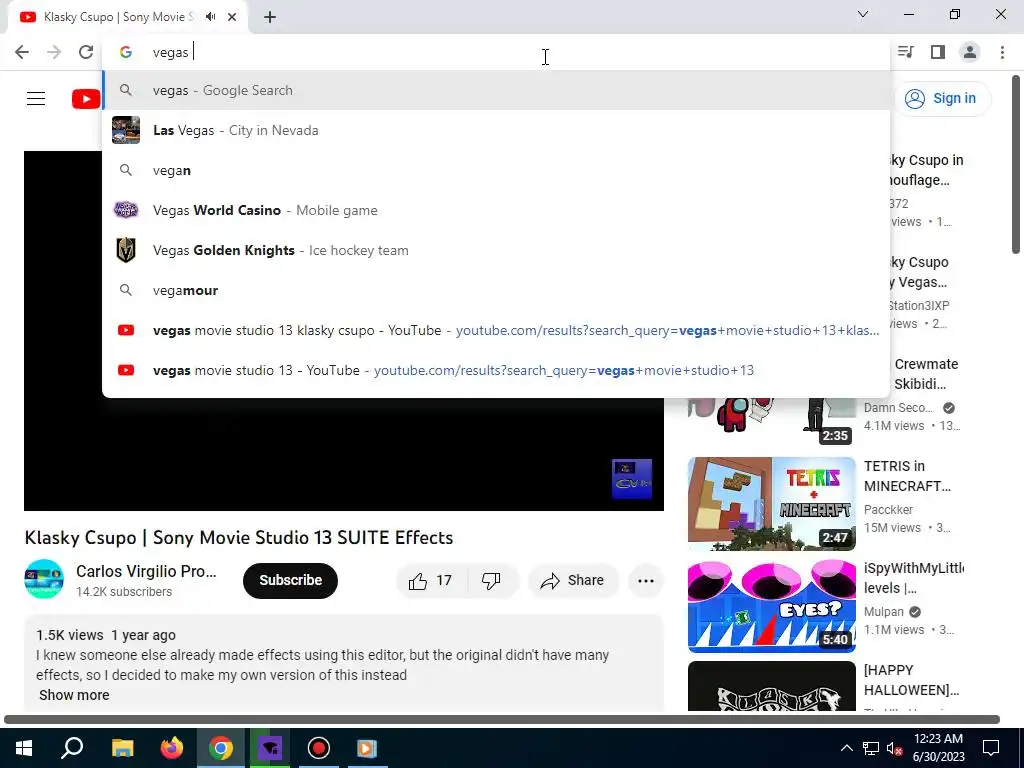
Task: Open TETRIS in MINECRAFT thumbnail
Action: [771, 504]
